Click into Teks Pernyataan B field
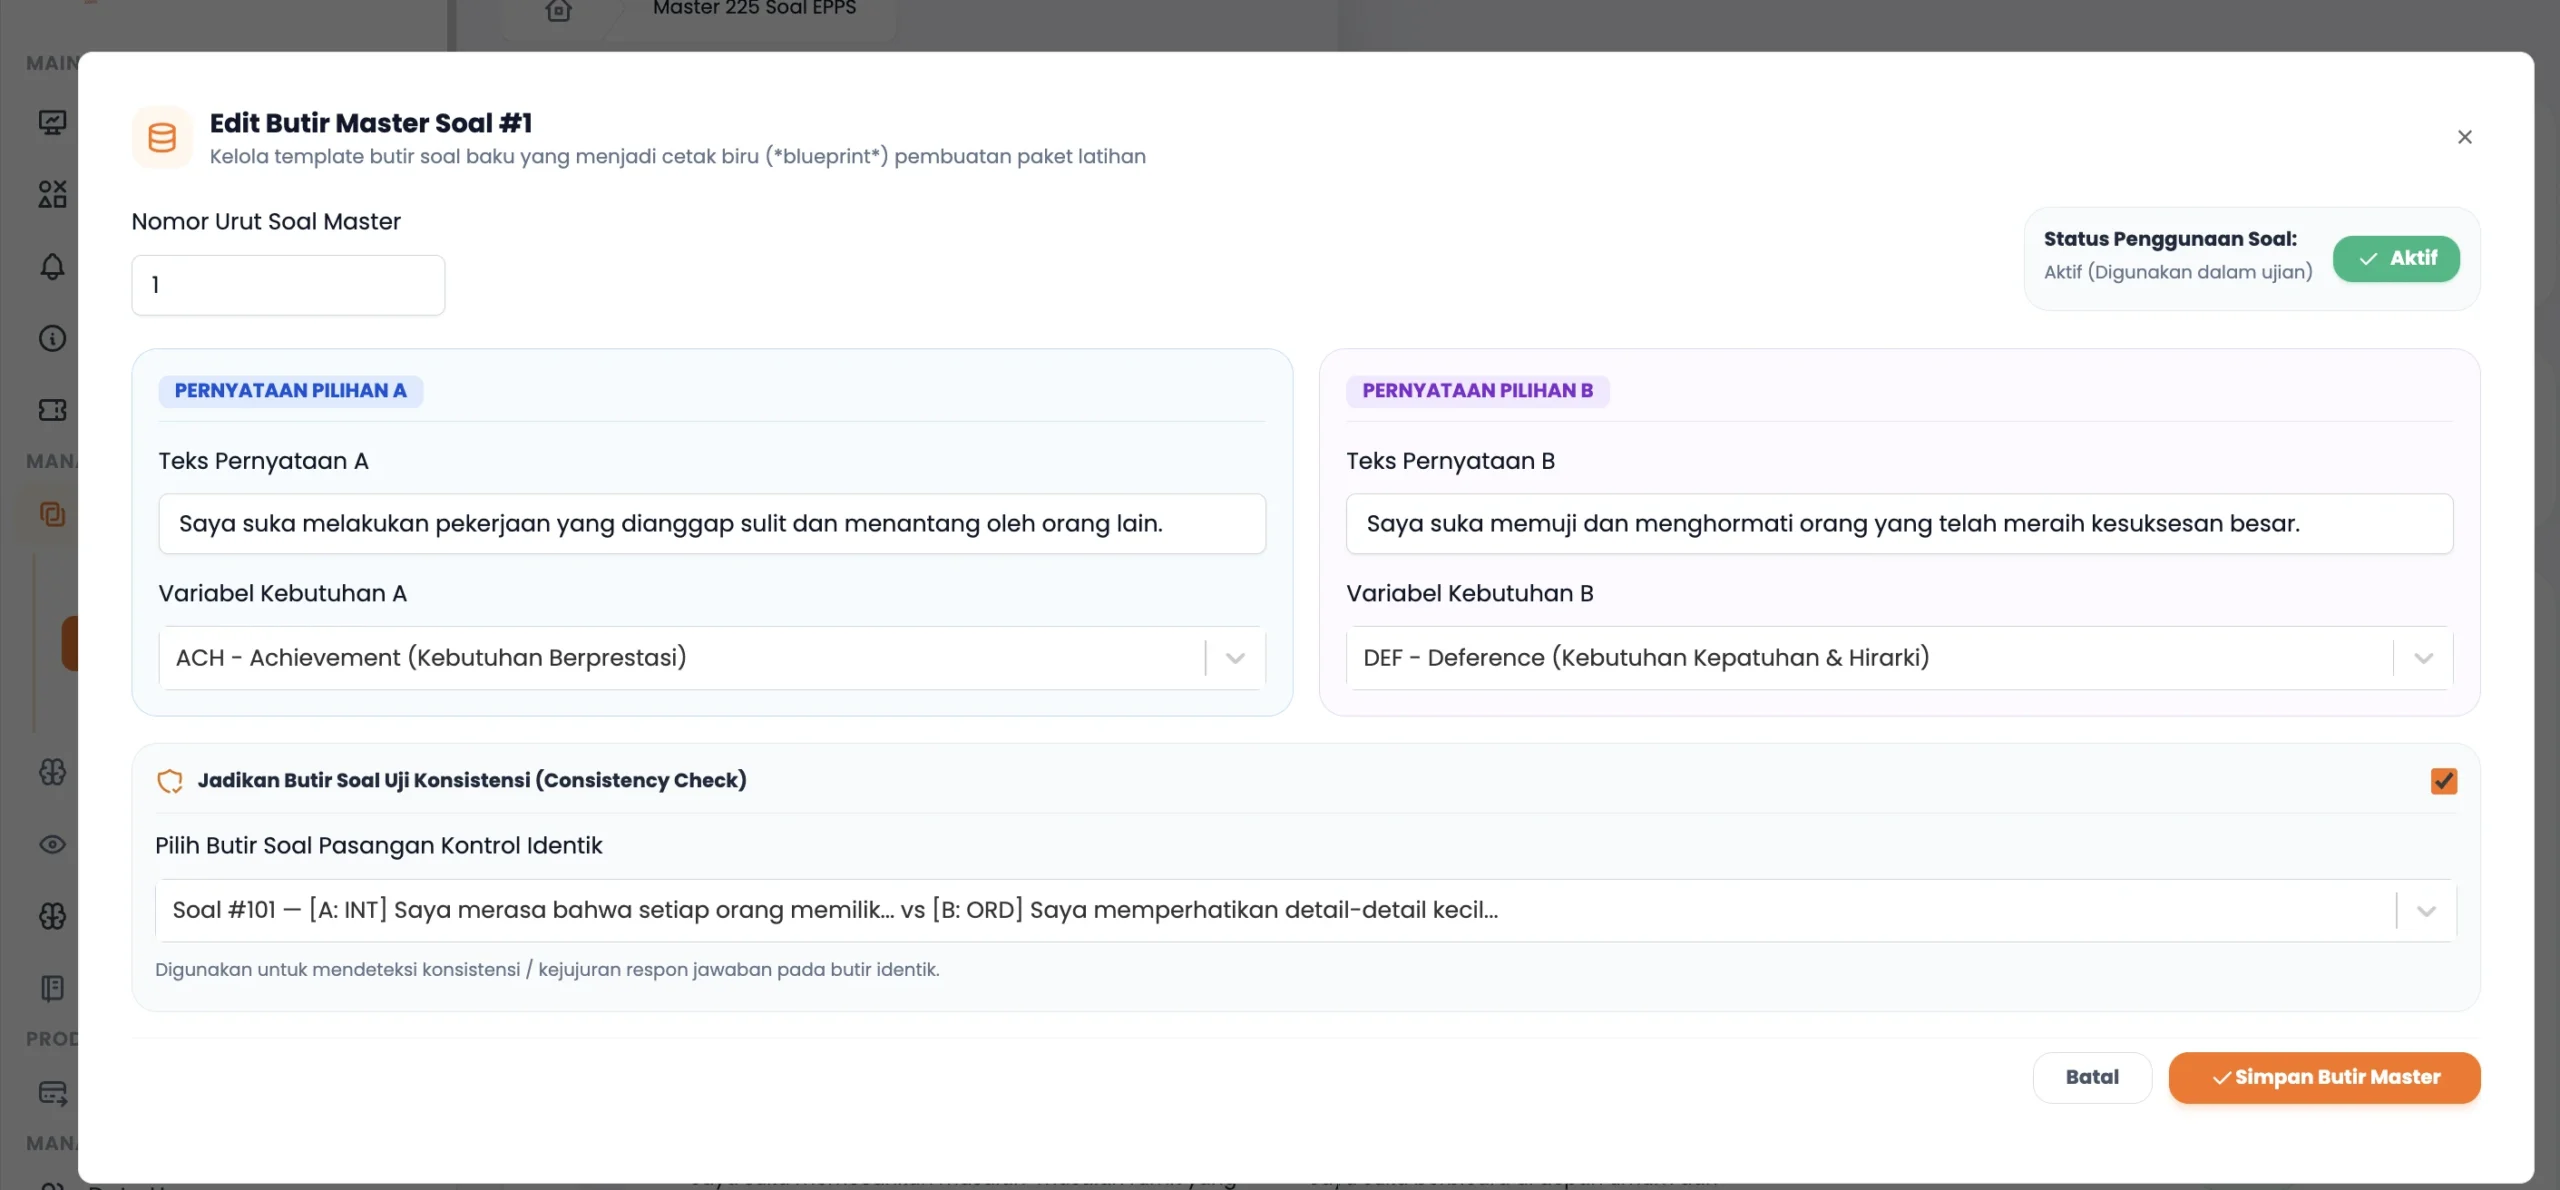This screenshot has width=2560, height=1190. pos(1899,524)
